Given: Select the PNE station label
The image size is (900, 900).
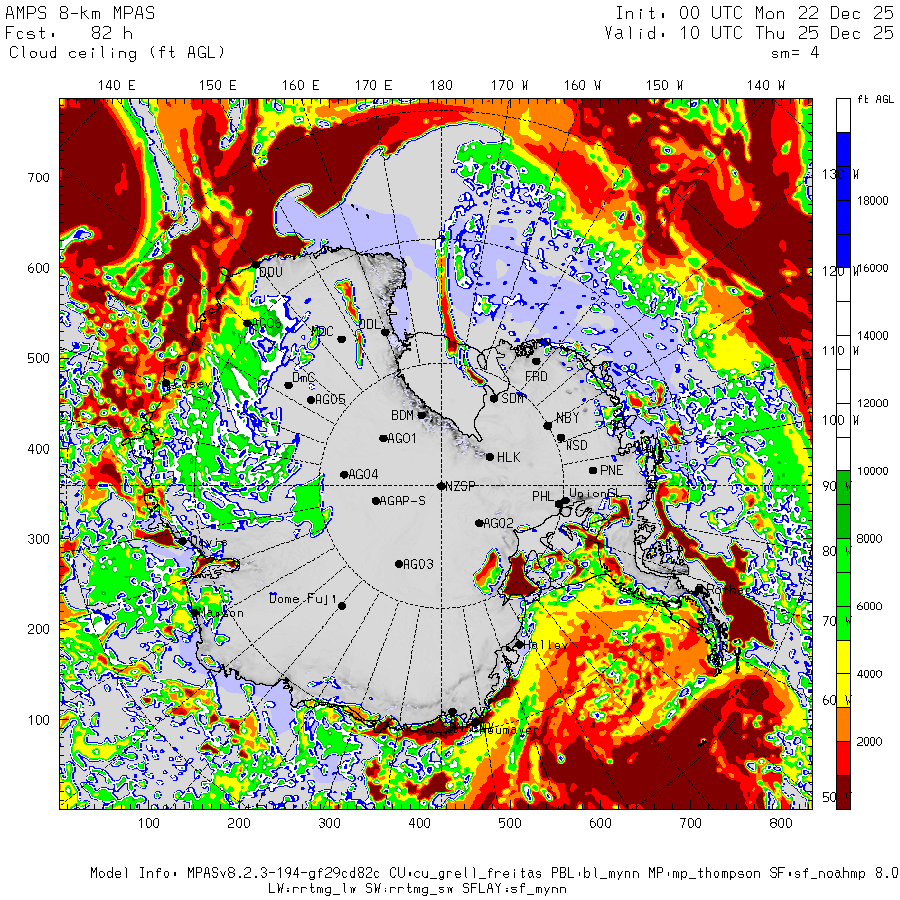Looking at the screenshot, I should click(x=611, y=471).
